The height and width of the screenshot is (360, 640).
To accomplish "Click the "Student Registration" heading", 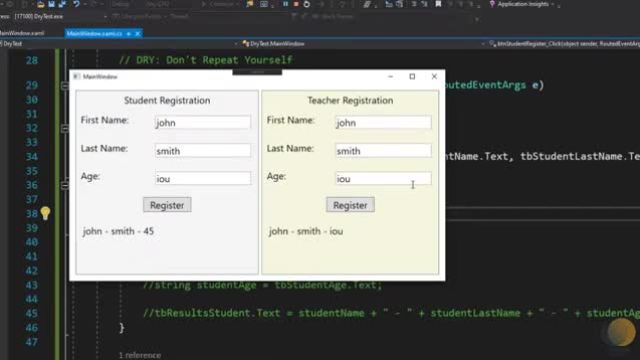I will 167,100.
